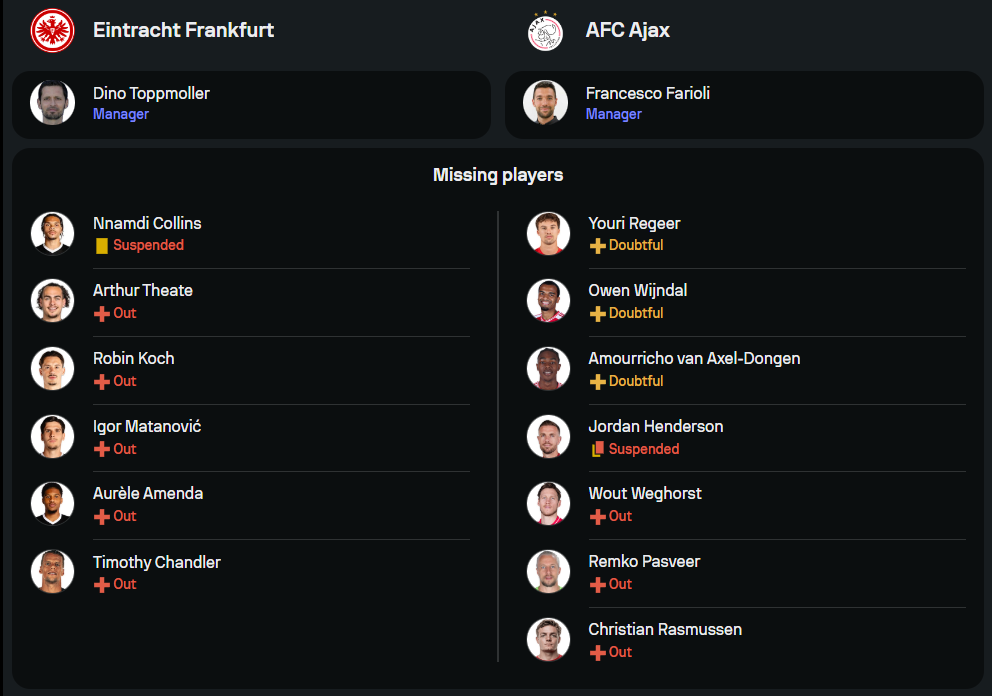Screen dimensions: 992x696
Task: View Amourricho van Axel-Dongen's player page
Action: coord(694,358)
